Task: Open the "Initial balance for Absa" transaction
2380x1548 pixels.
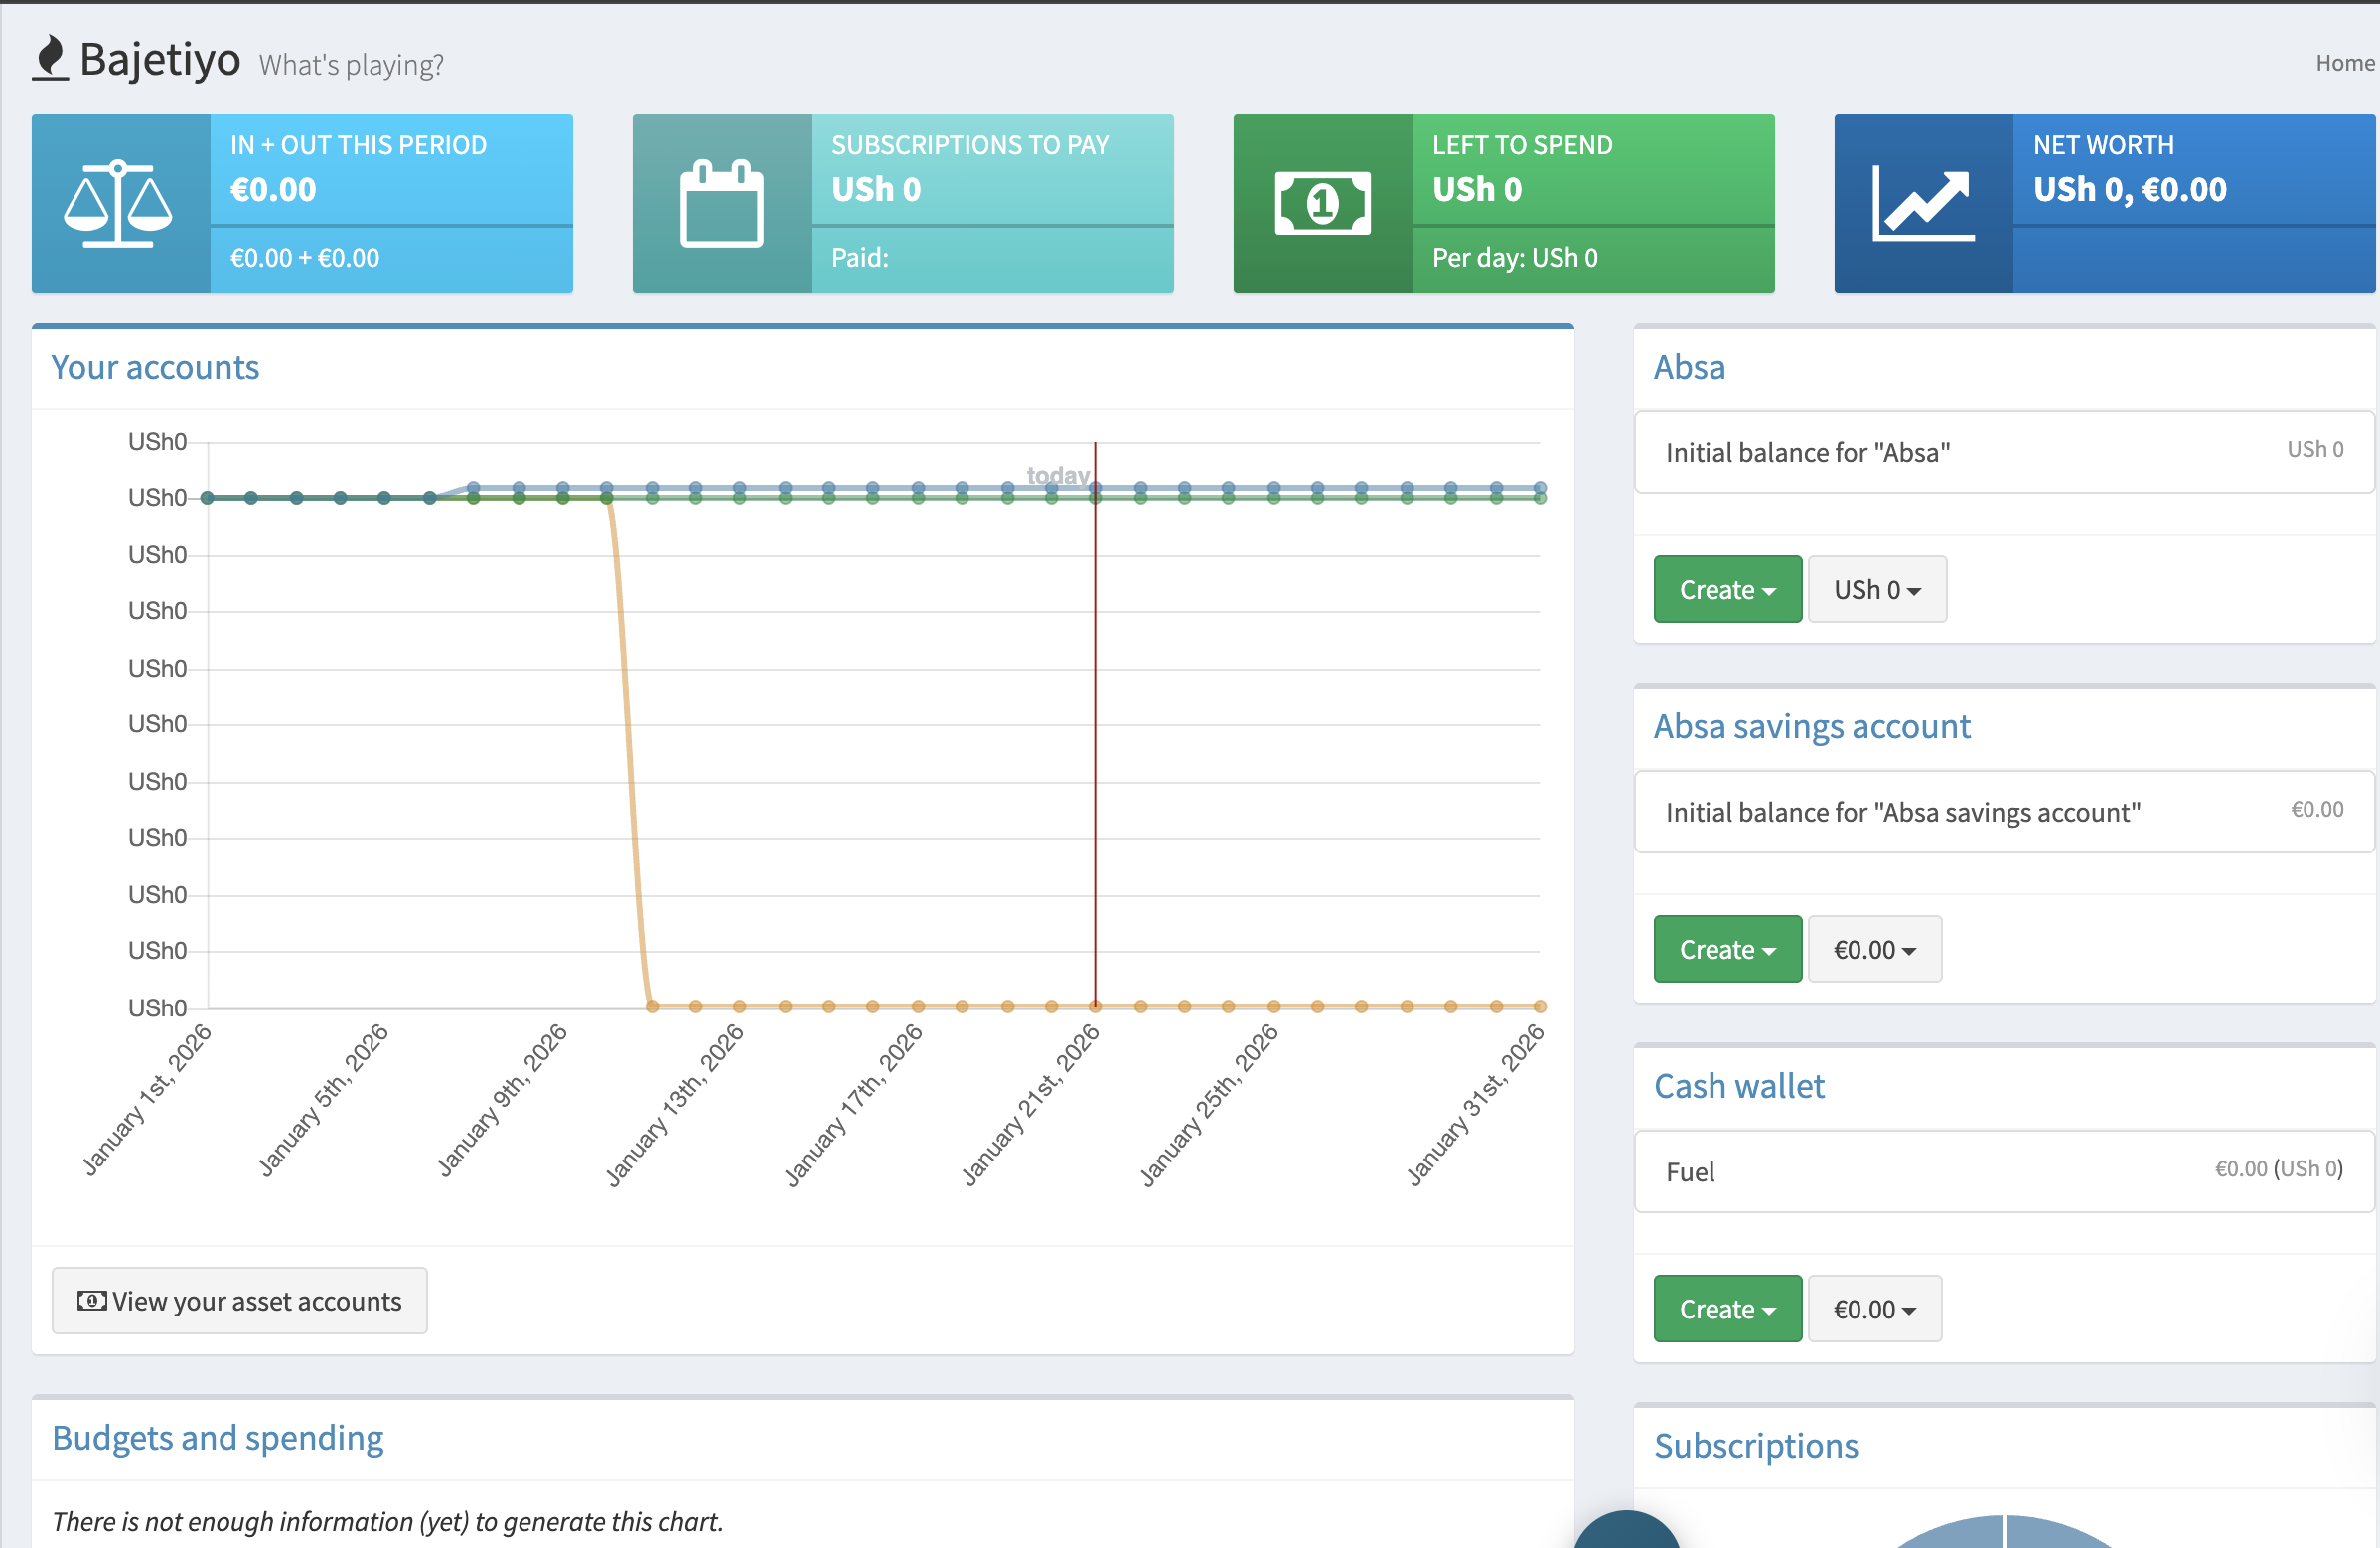Action: (x=1808, y=452)
